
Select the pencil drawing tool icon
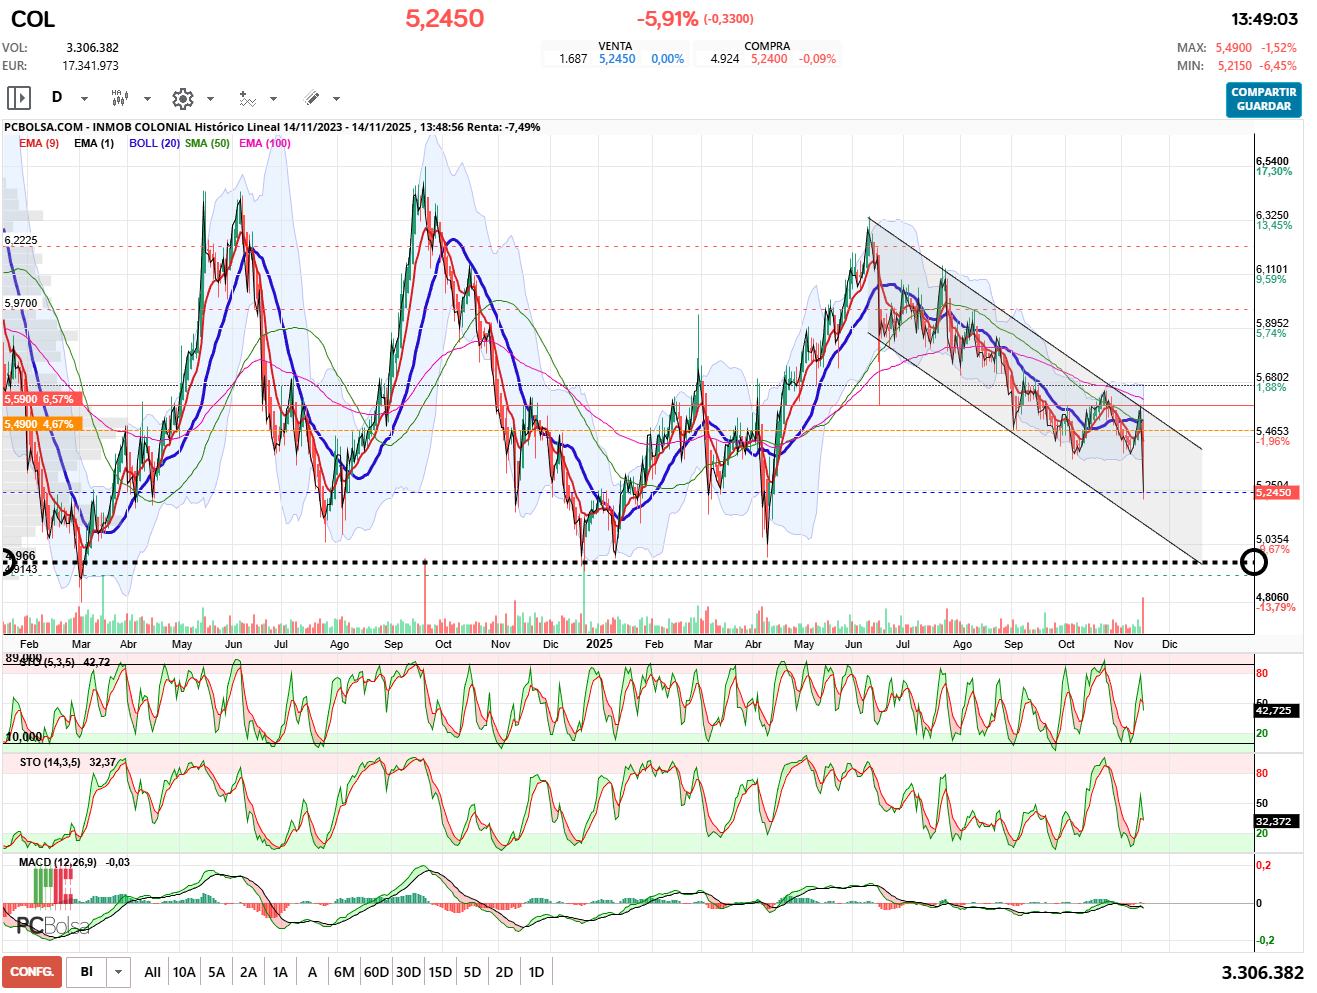[311, 98]
